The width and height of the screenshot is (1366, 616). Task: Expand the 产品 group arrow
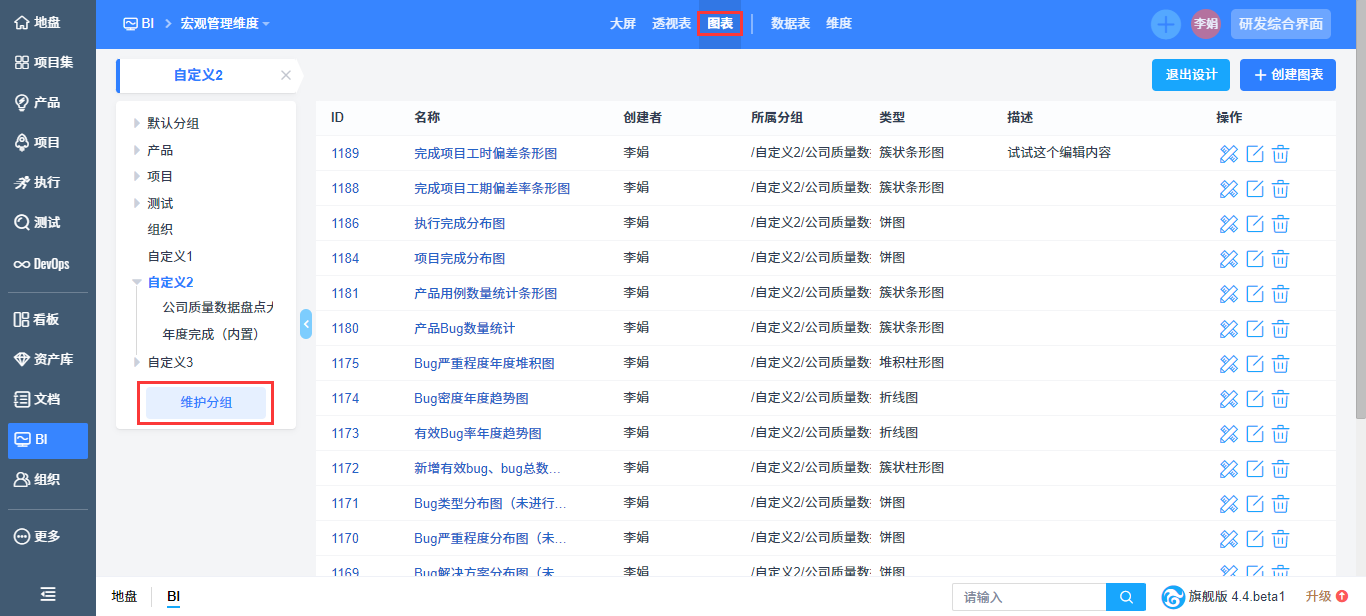(137, 150)
